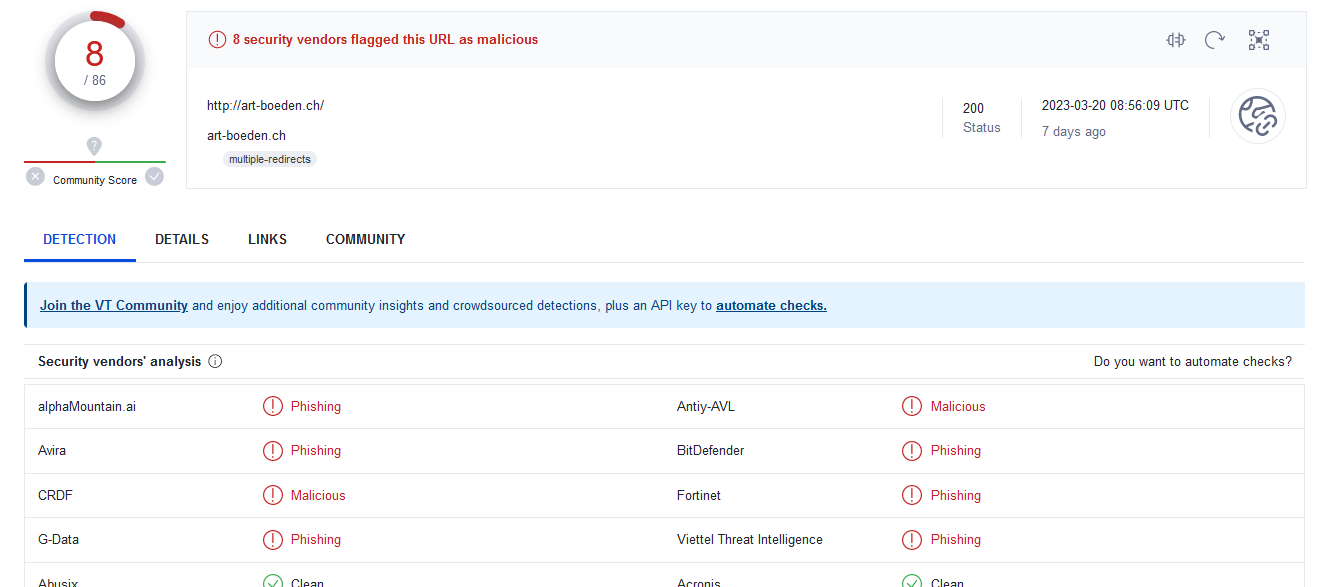Click the multiple-redirects tag

click(x=270, y=159)
